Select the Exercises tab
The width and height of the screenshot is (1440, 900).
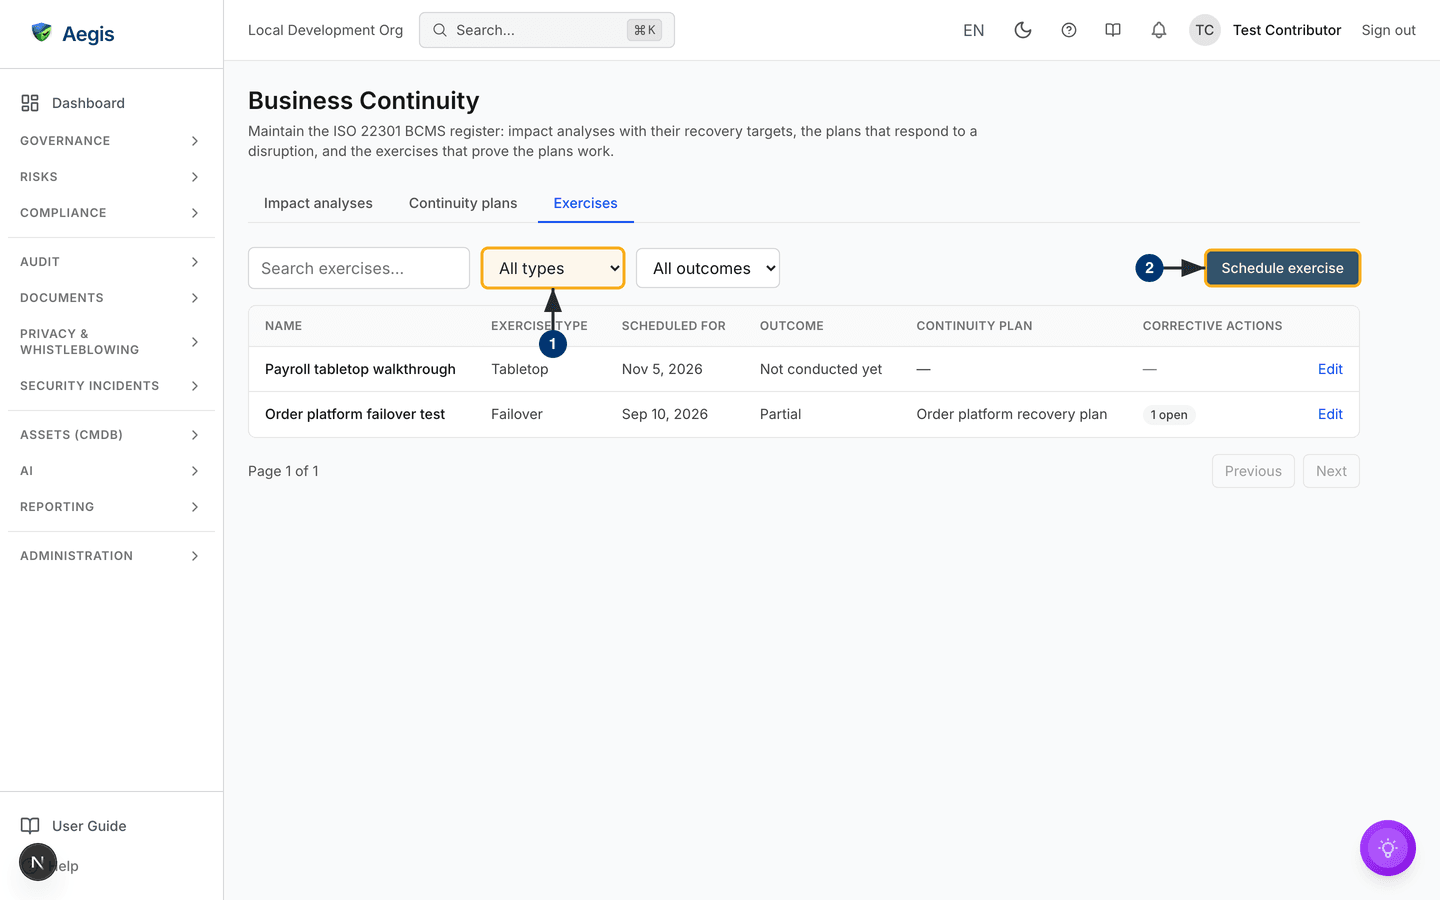[x=586, y=203]
